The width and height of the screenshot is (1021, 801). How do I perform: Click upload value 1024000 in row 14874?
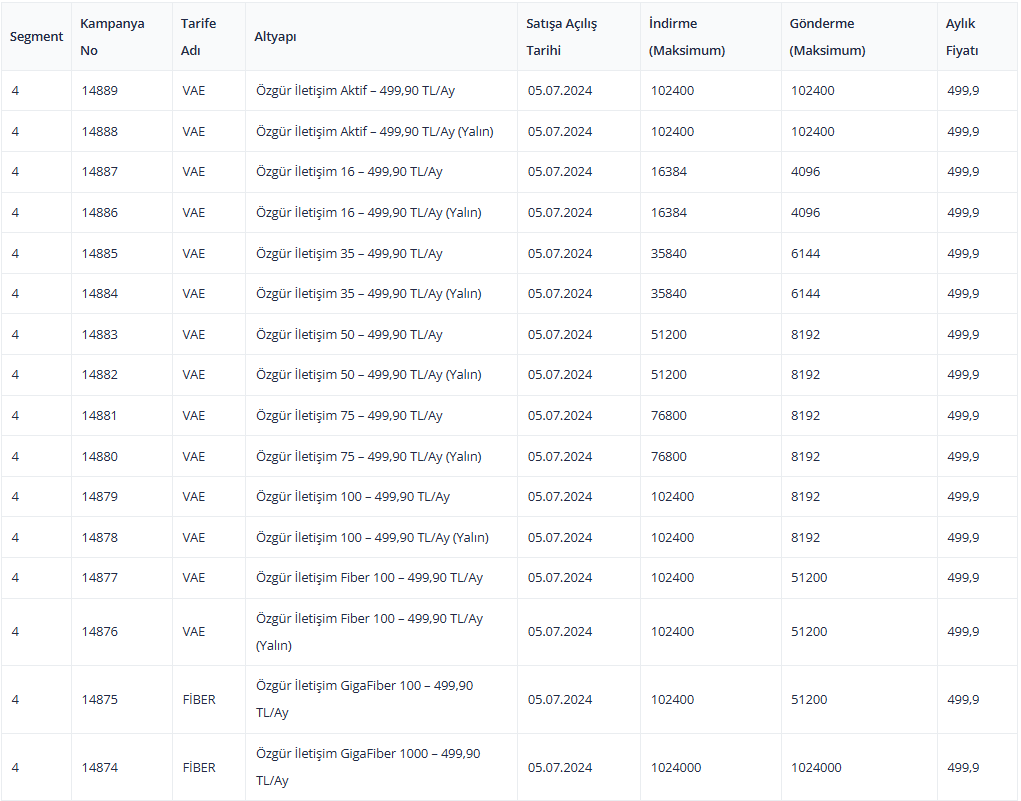(817, 767)
